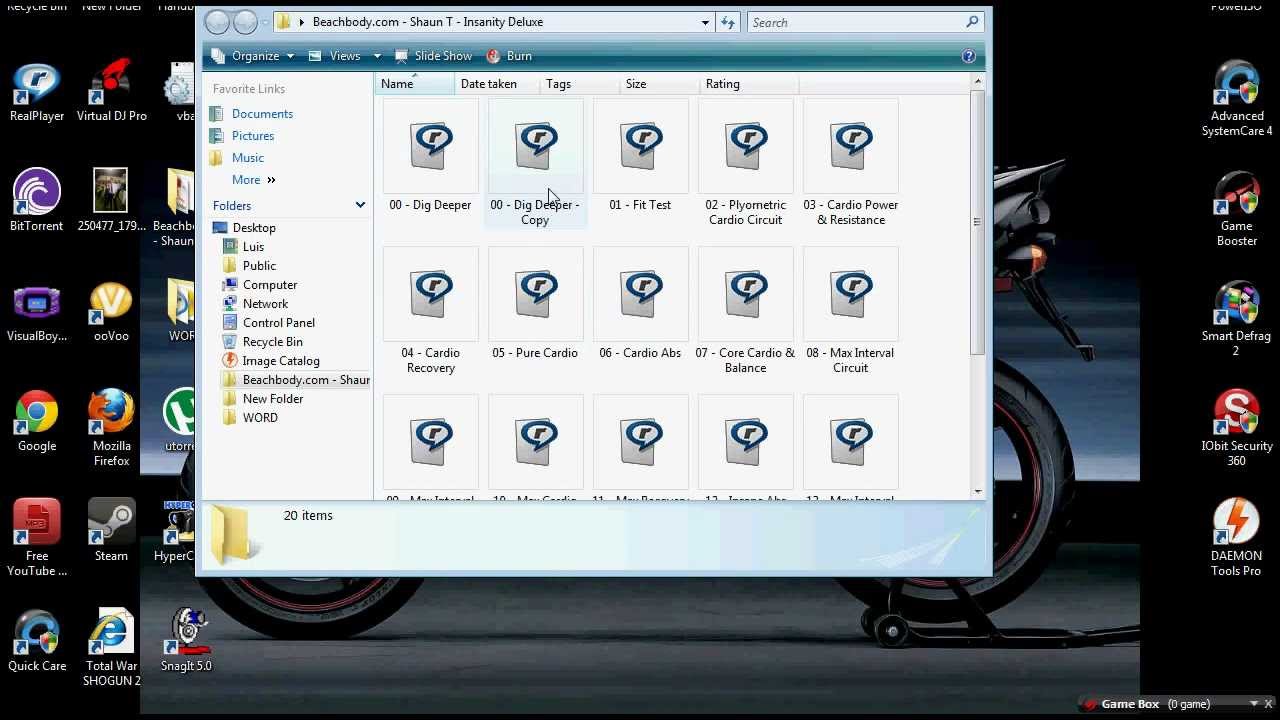Open the DAEMON Tools Pro shortcut
The image size is (1280, 720).
[x=1237, y=539]
